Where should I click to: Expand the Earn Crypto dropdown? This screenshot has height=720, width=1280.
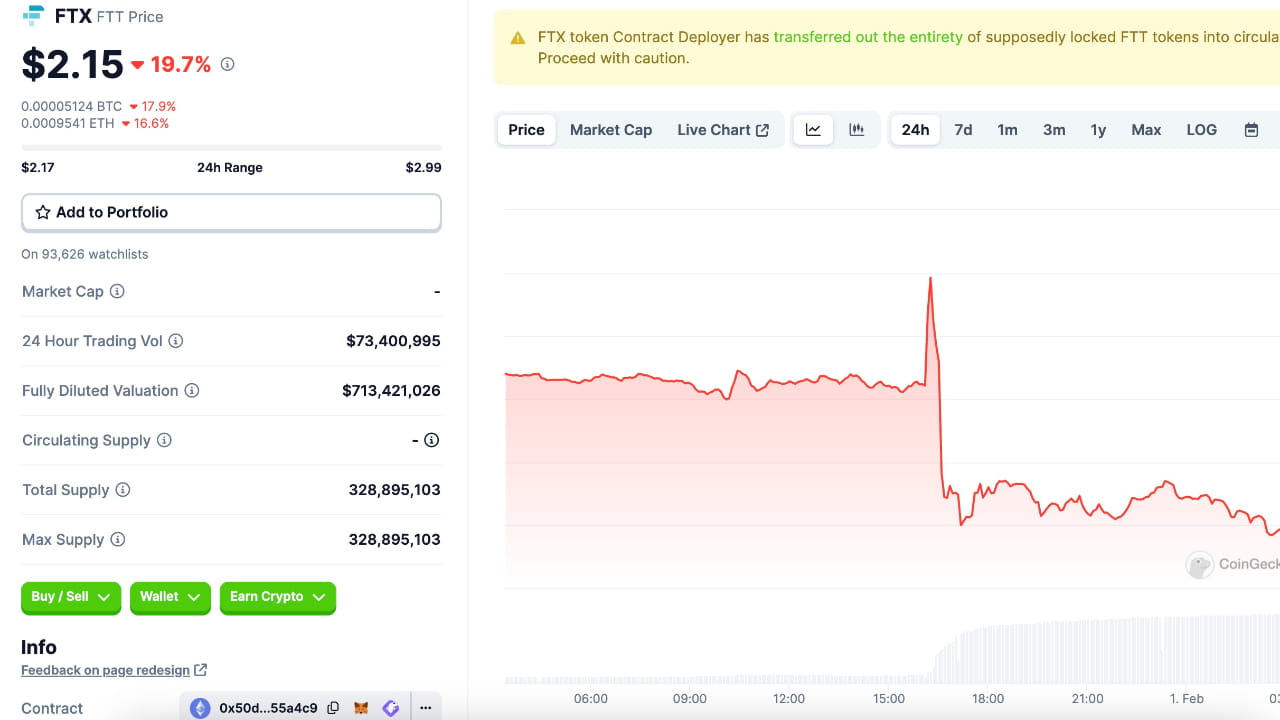[277, 598]
